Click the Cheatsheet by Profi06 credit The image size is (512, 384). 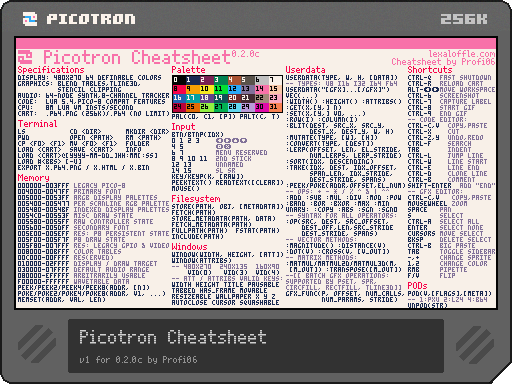coord(443,62)
